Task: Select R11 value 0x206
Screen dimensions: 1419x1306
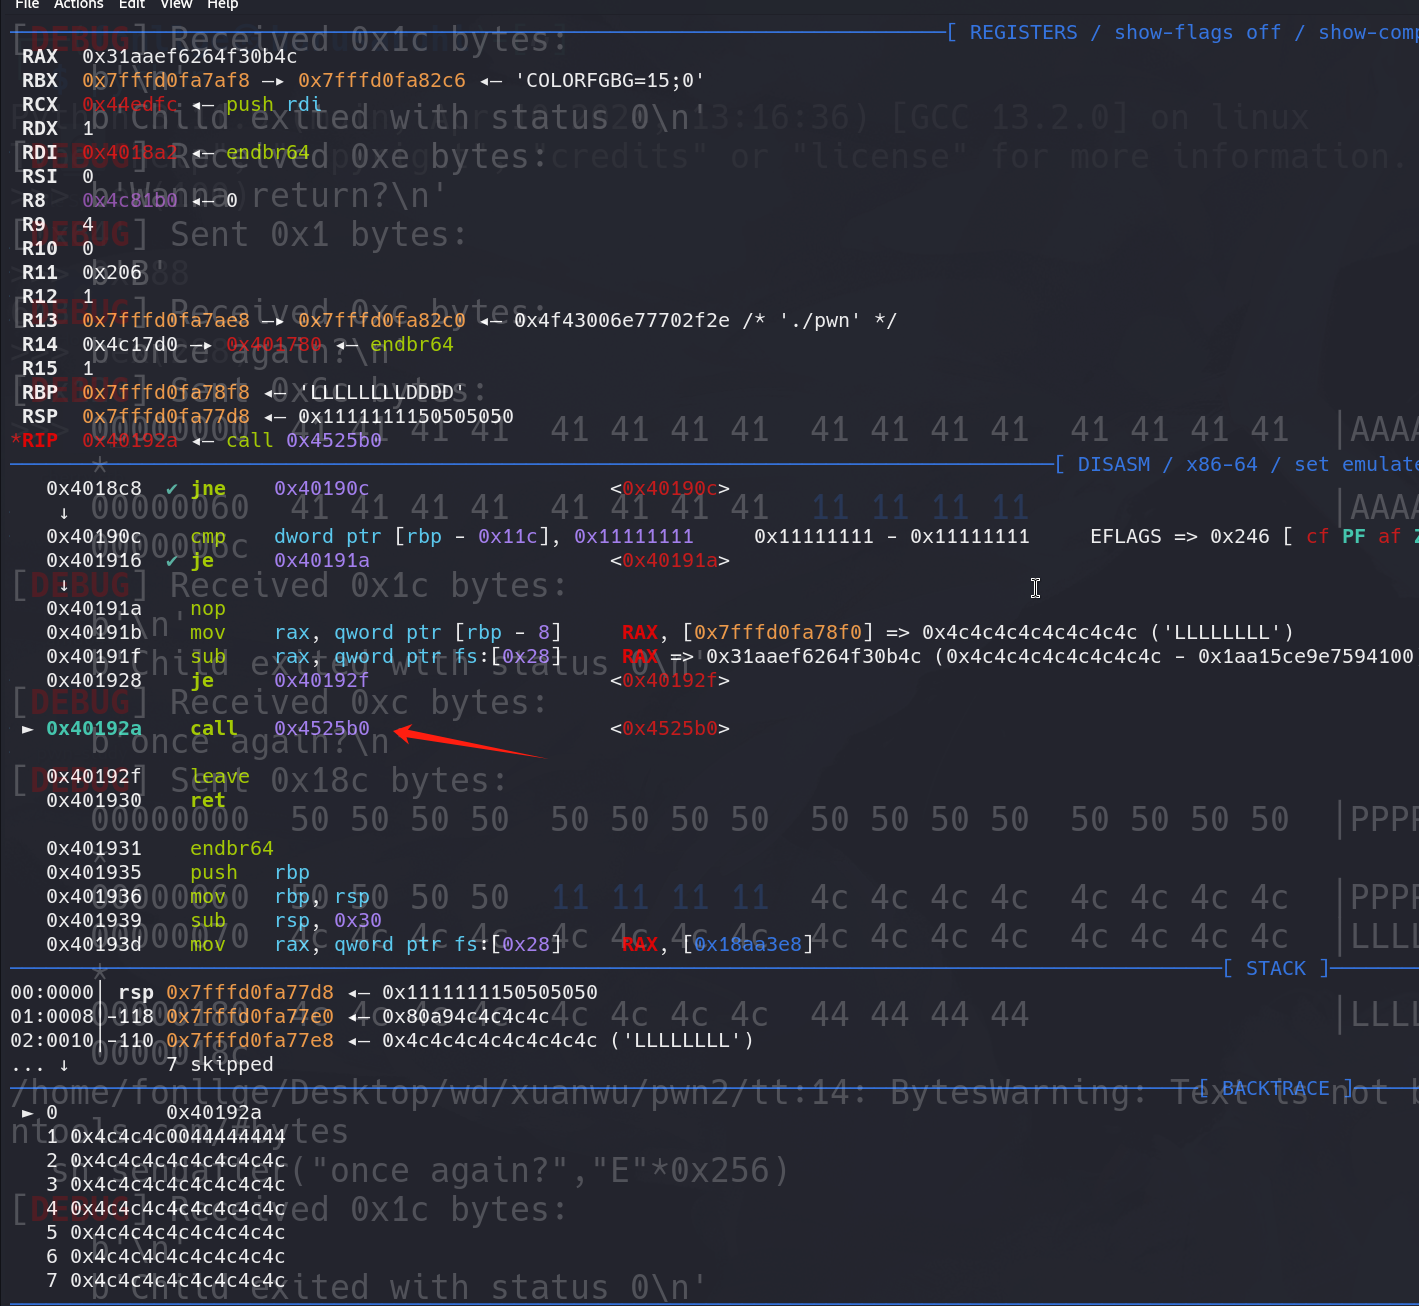Action: tap(112, 272)
